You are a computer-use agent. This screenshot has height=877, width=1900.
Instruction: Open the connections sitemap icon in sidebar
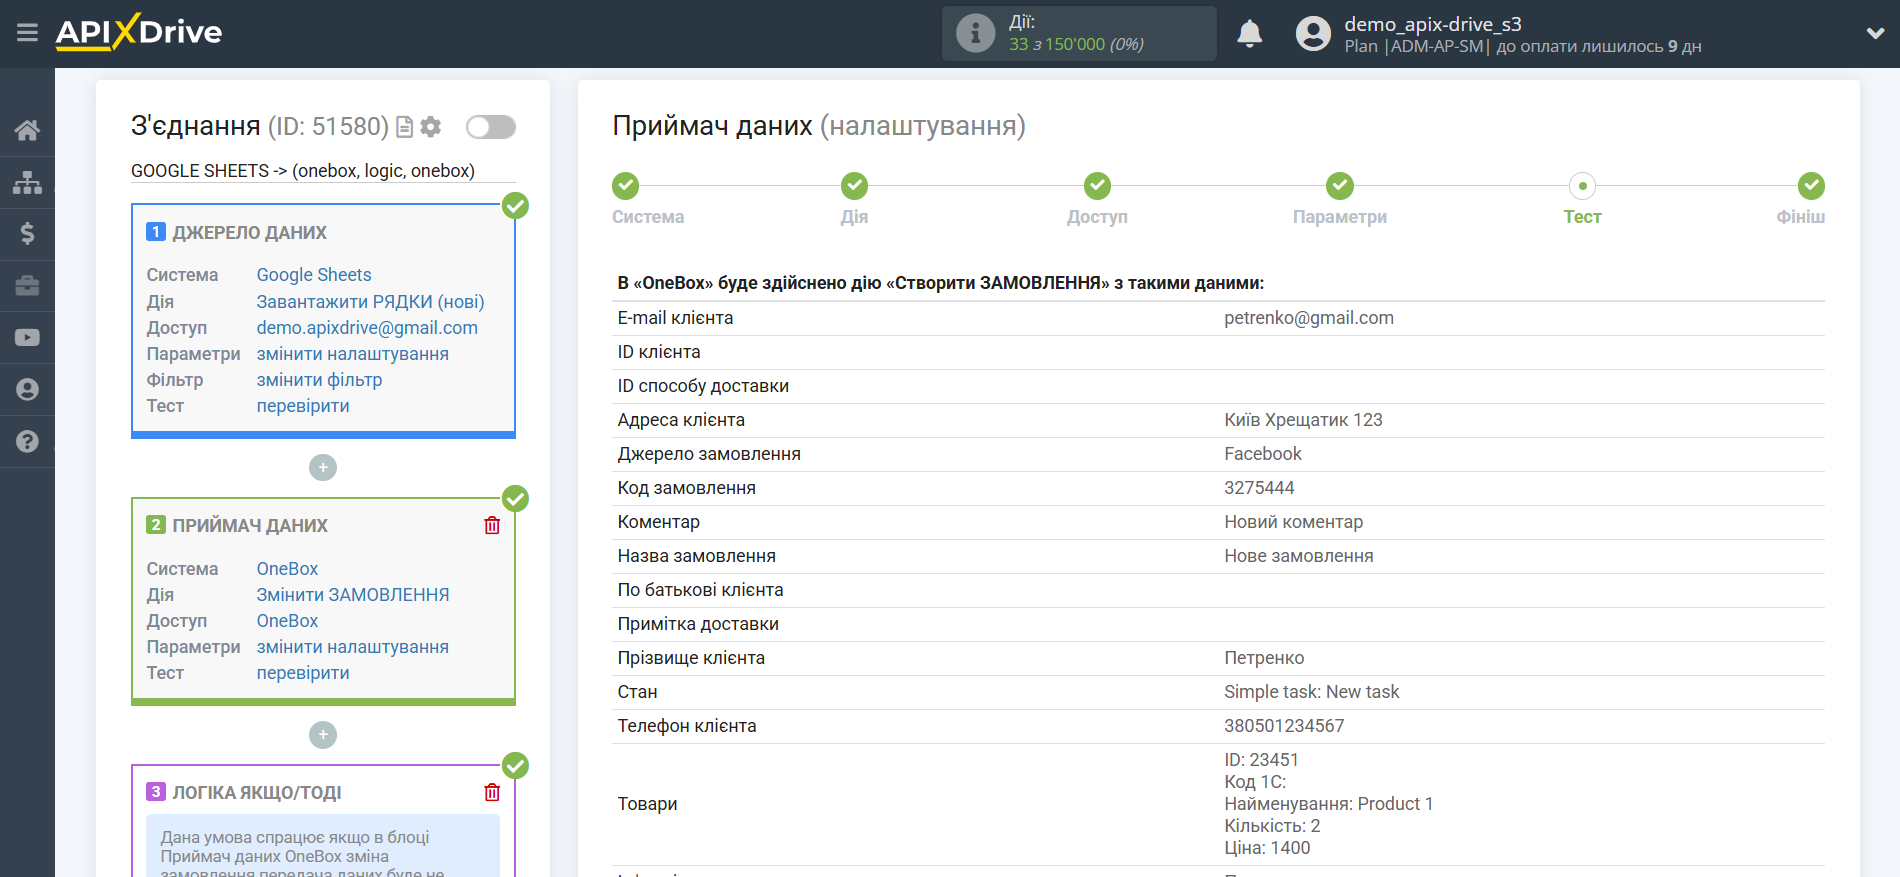coord(27,182)
